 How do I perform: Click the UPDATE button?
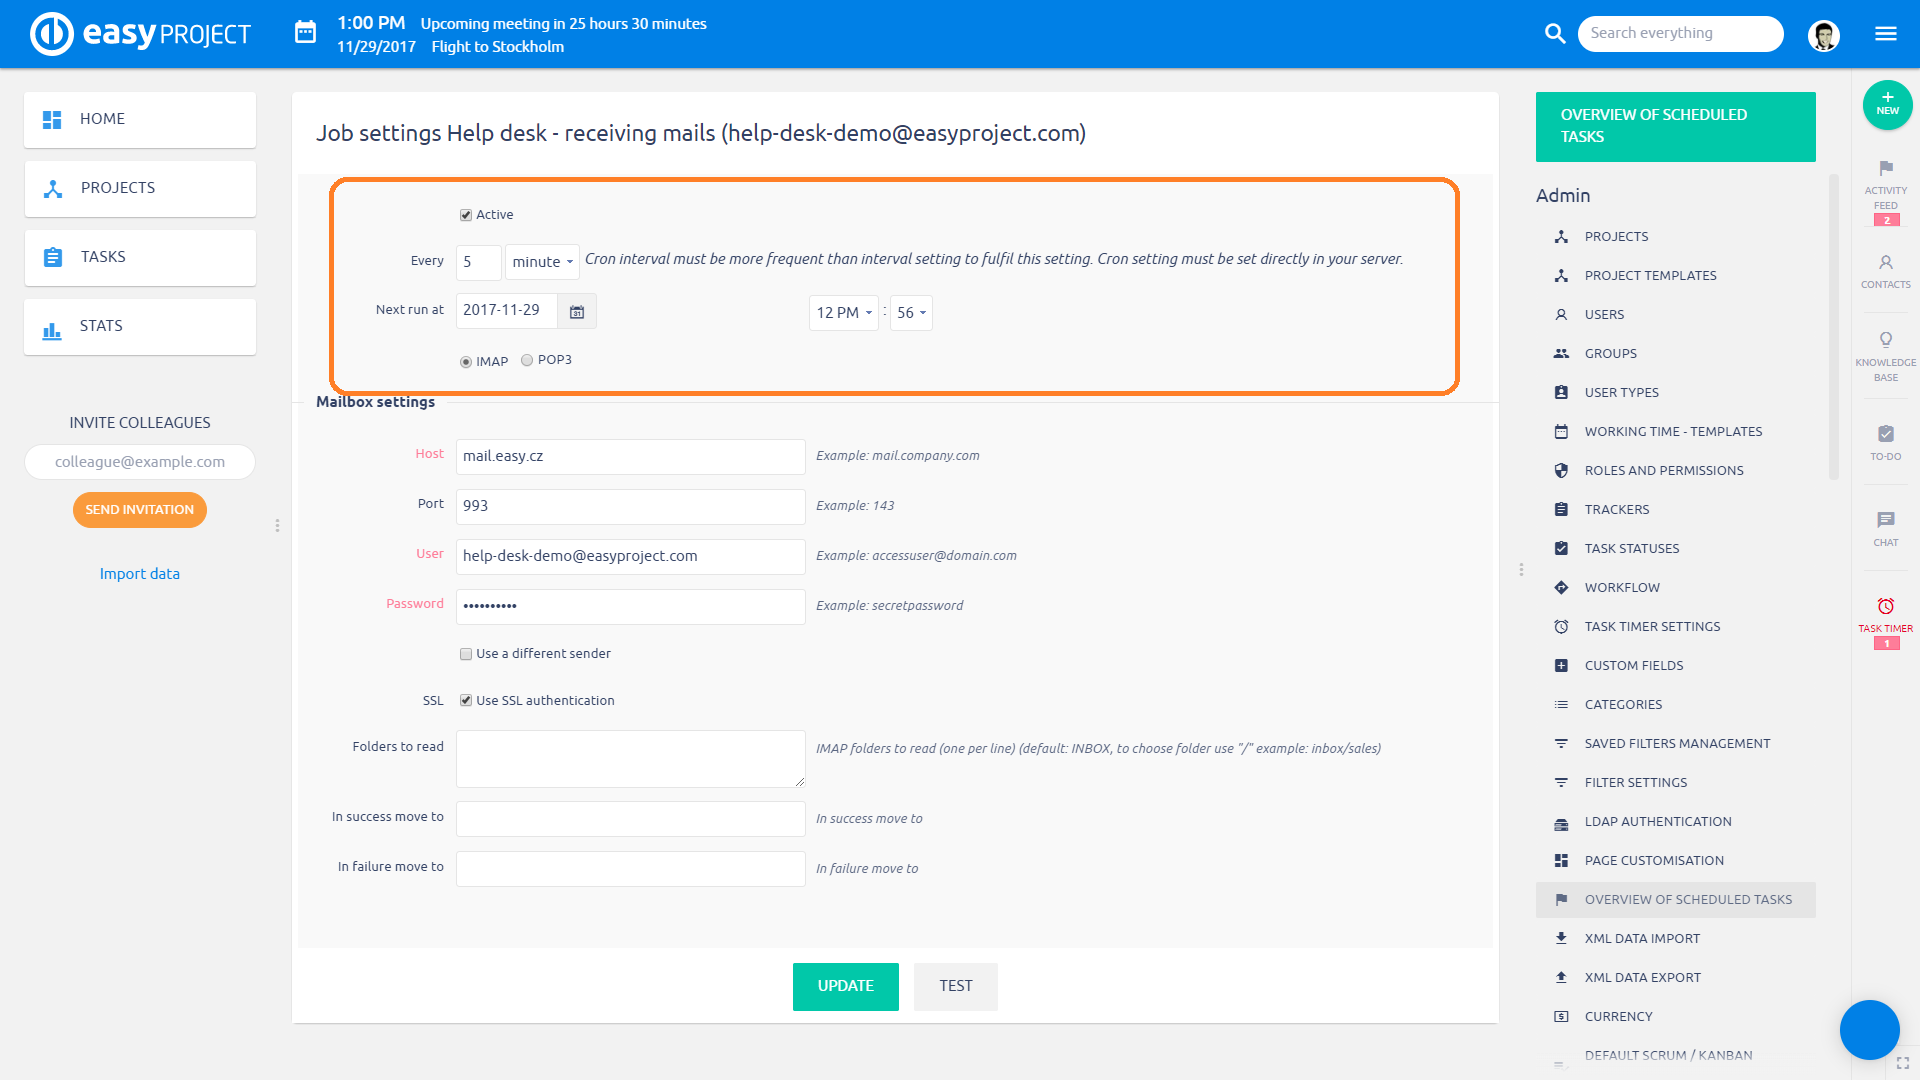point(846,986)
